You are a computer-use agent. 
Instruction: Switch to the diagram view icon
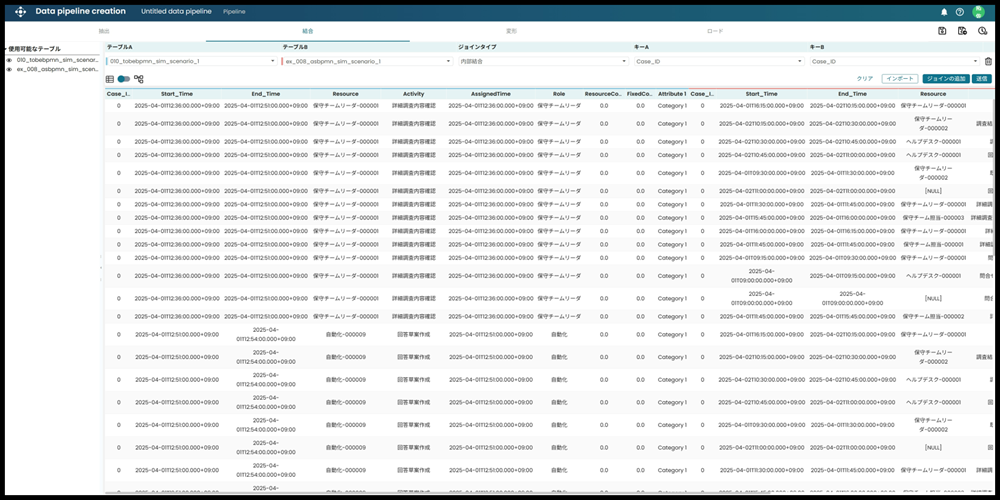point(139,78)
